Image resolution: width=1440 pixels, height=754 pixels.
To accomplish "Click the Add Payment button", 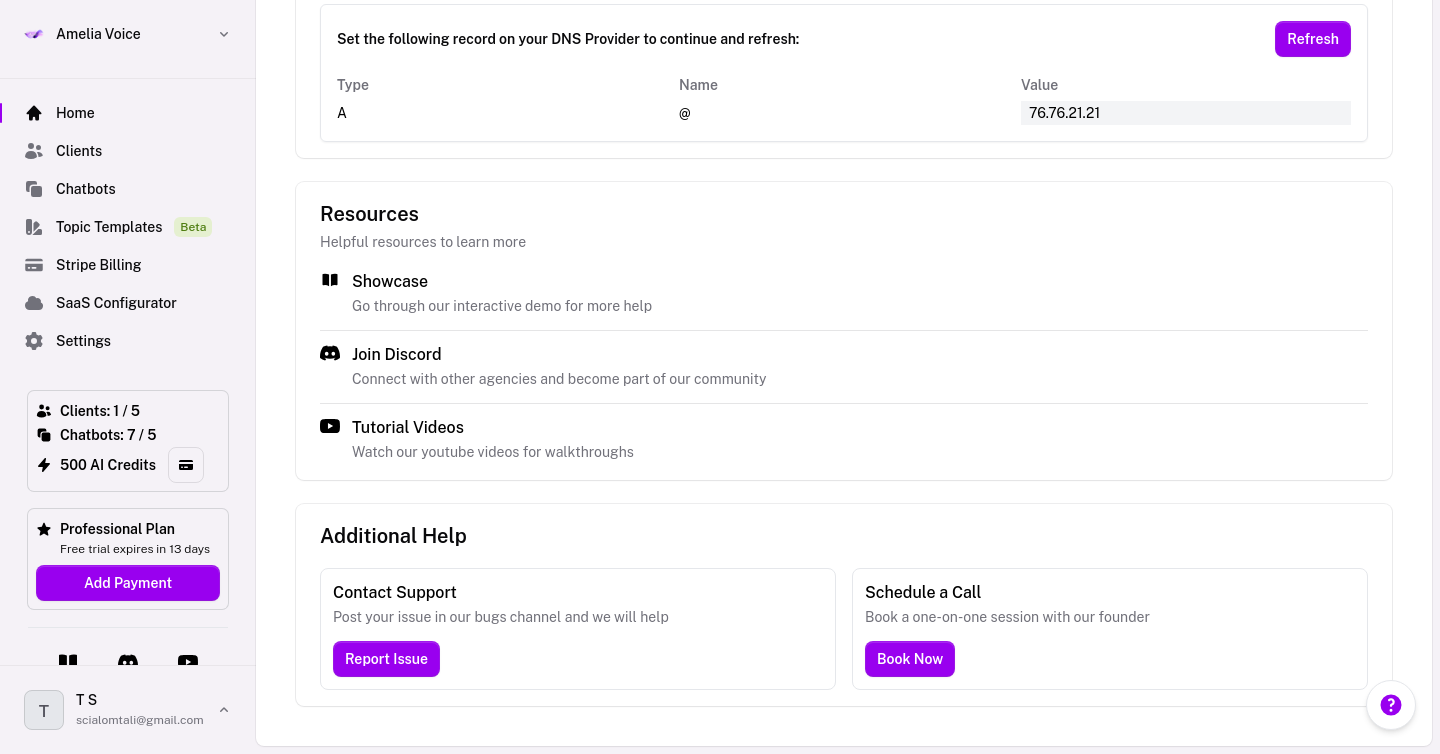I will [128, 583].
